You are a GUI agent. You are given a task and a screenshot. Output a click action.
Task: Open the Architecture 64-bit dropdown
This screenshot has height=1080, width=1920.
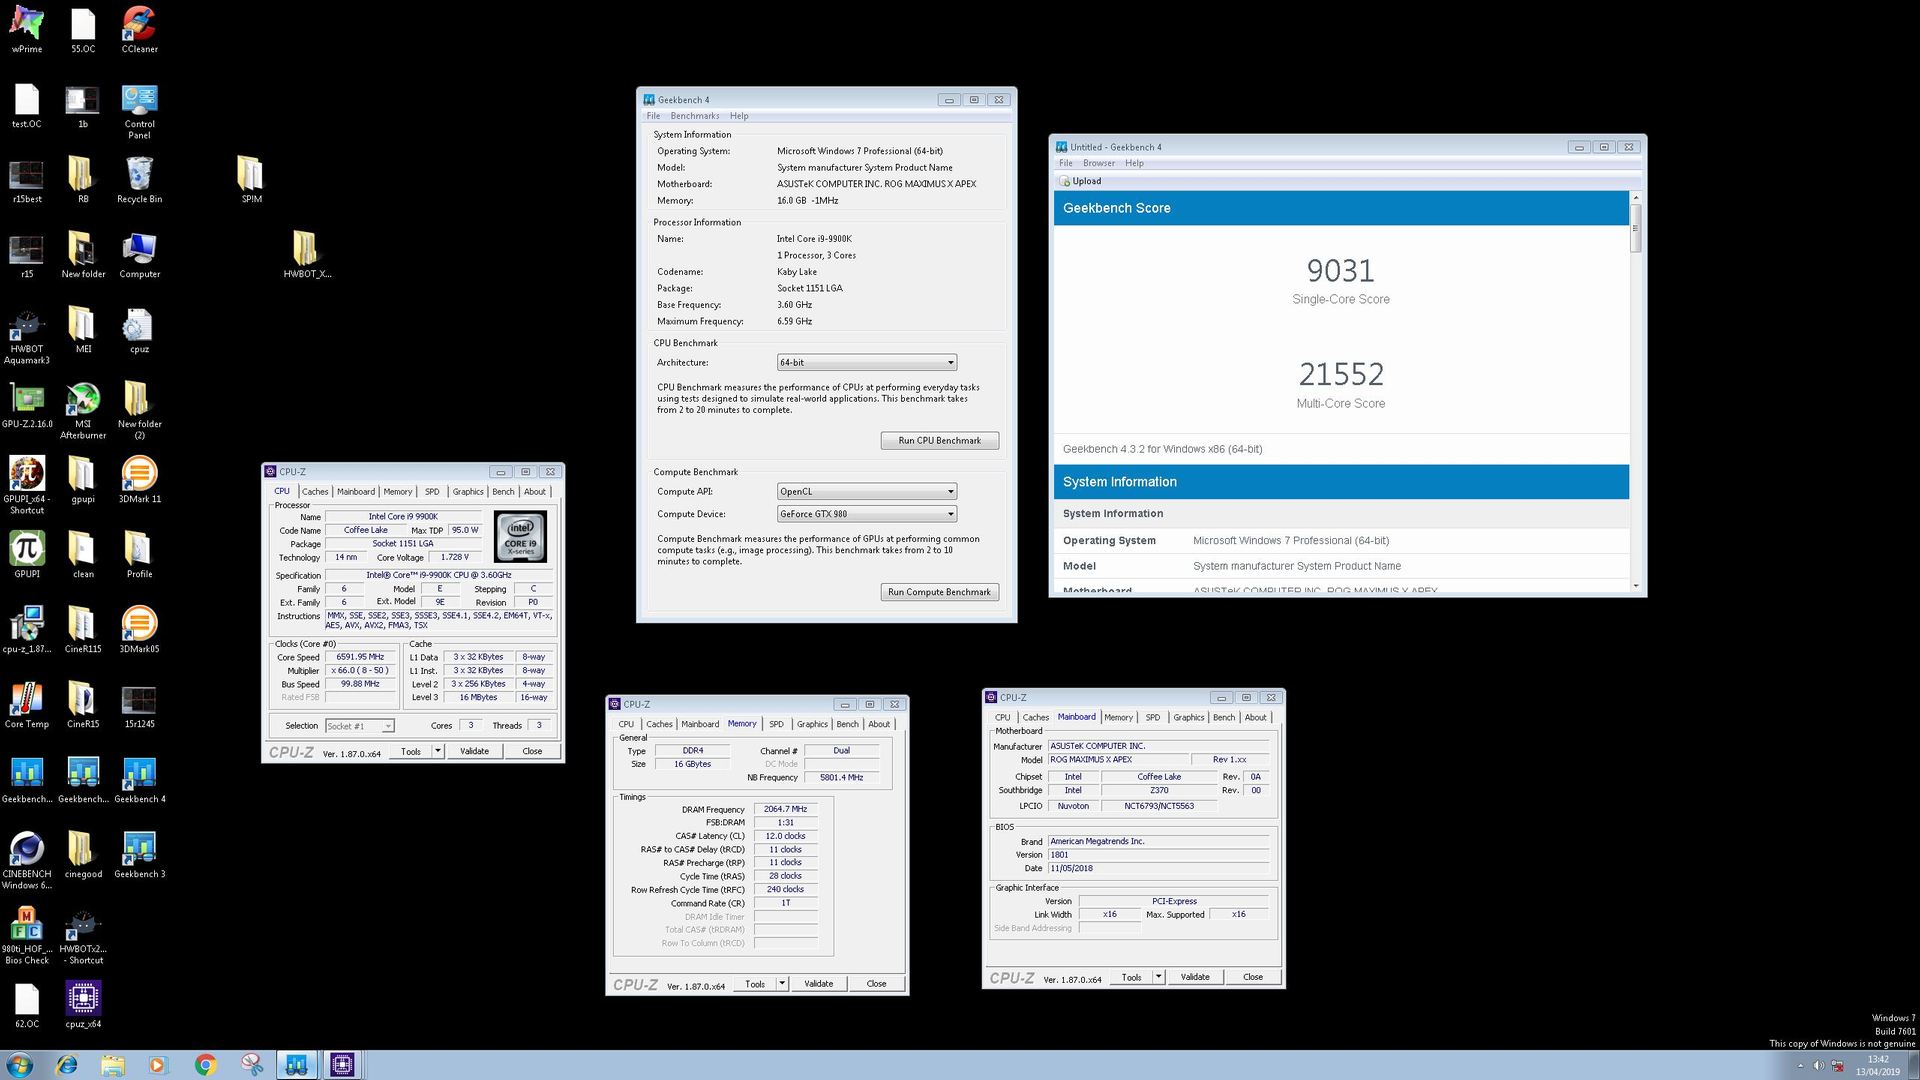[867, 363]
